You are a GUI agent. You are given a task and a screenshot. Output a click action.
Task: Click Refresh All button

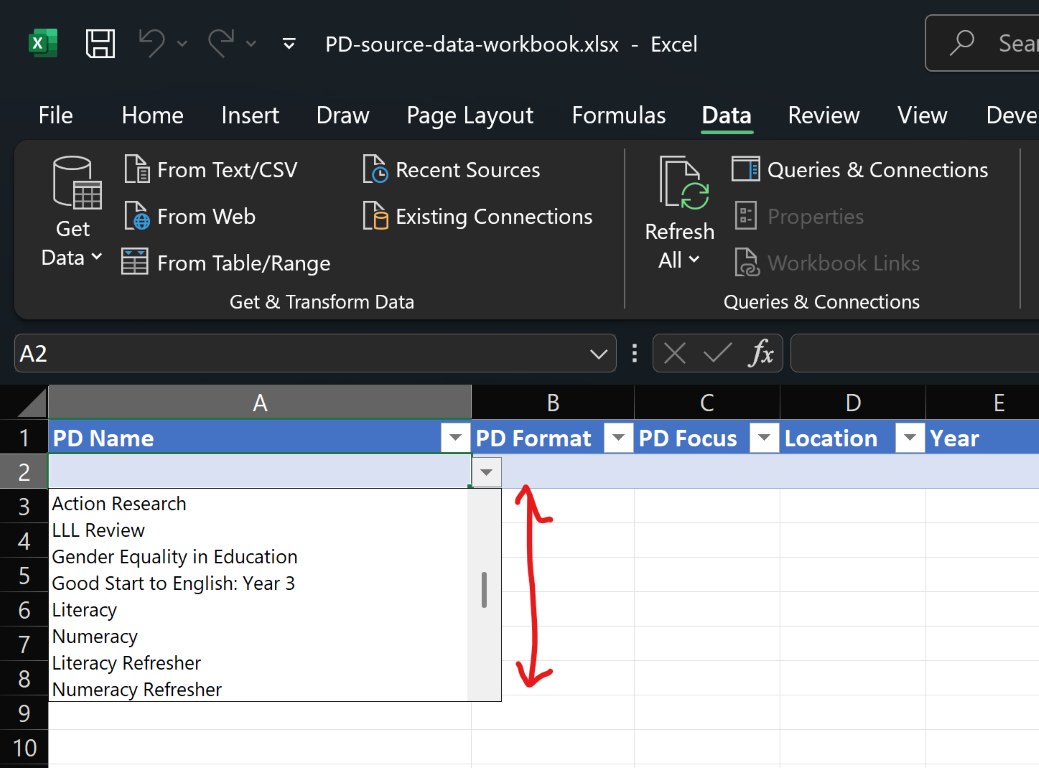[679, 214]
